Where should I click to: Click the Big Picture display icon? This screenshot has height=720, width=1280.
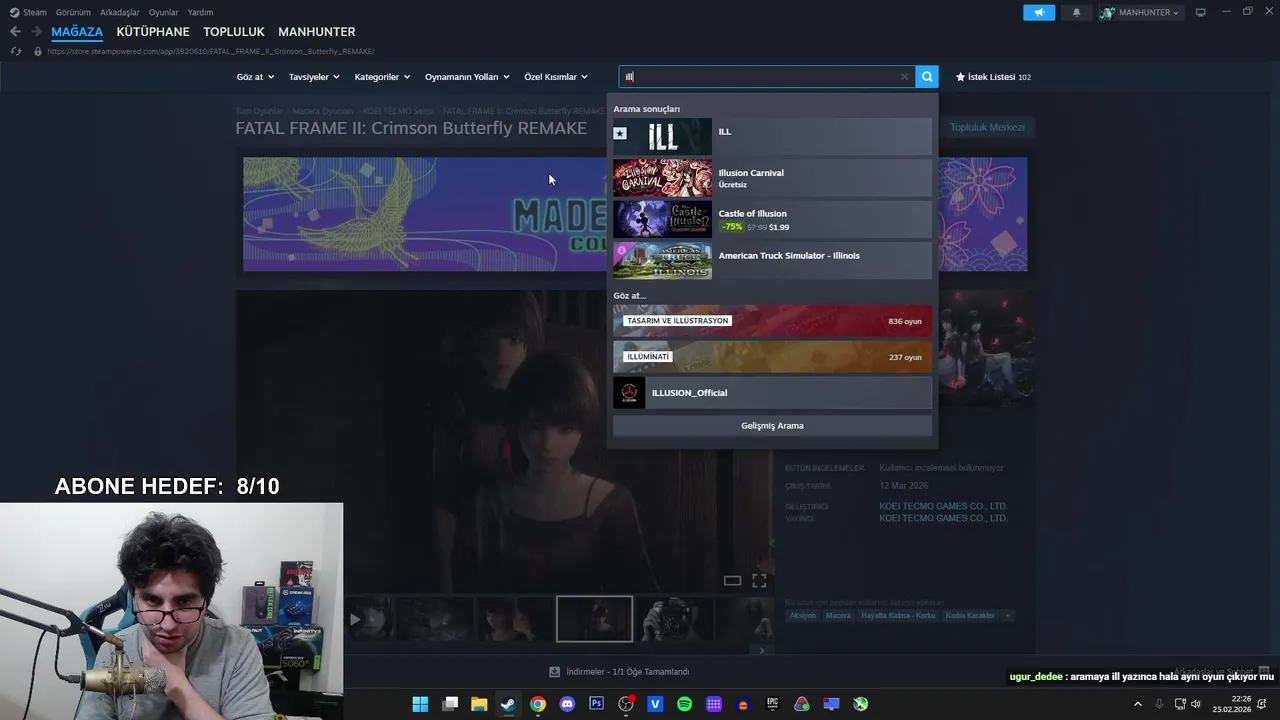[x=1201, y=12]
